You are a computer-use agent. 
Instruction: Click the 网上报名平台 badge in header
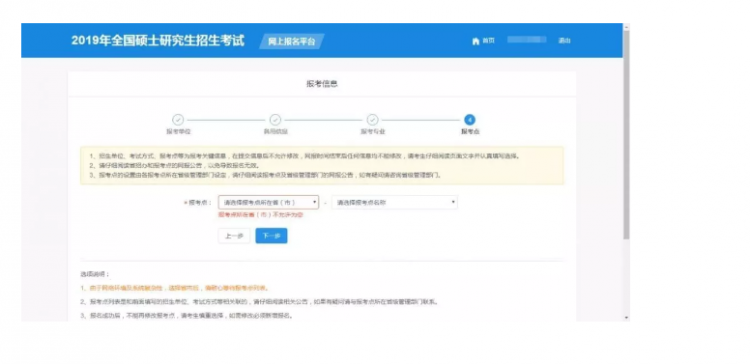coord(292,42)
